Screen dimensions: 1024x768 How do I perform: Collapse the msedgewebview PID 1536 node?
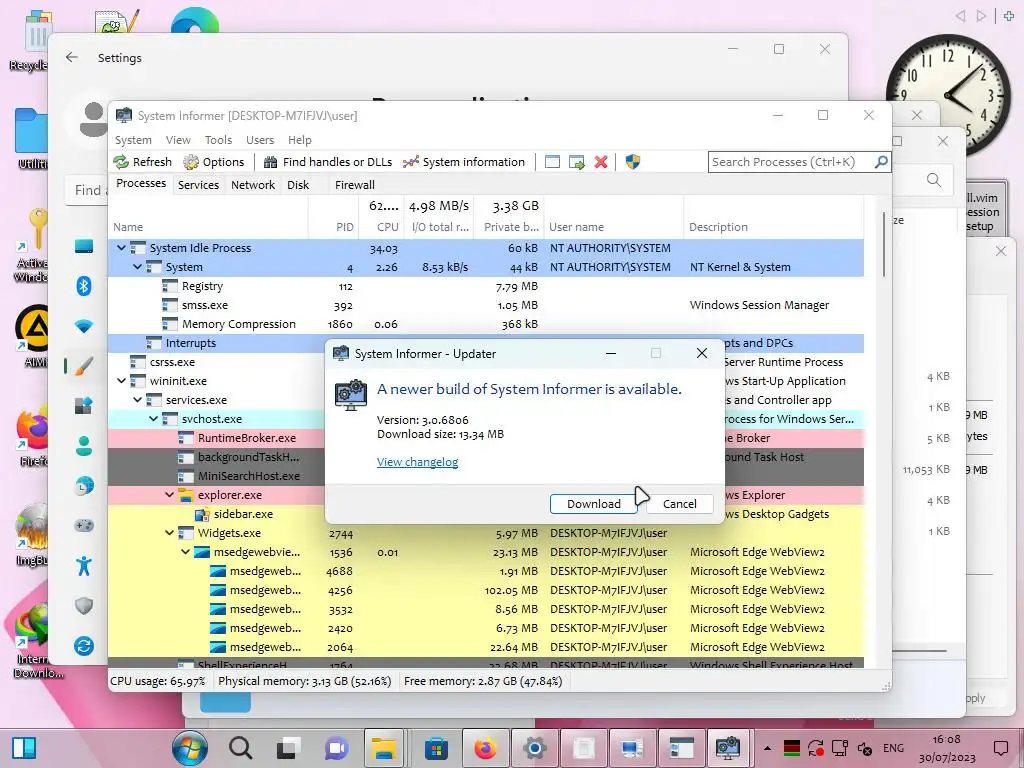coord(185,551)
